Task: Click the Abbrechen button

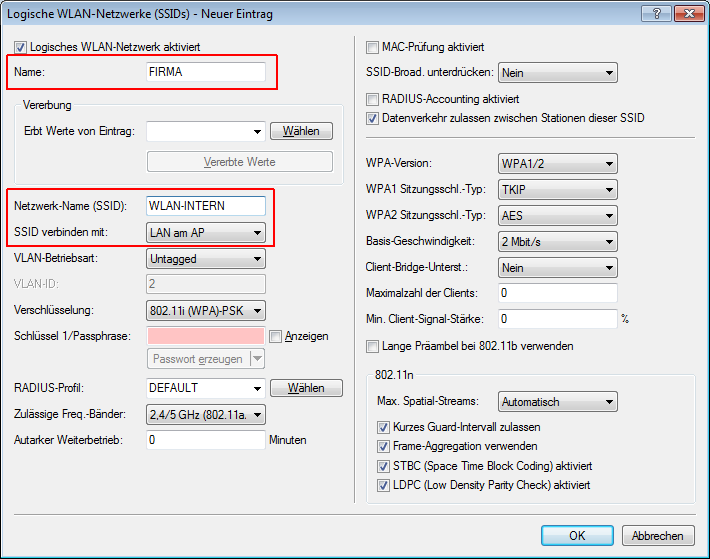Action: (658, 536)
